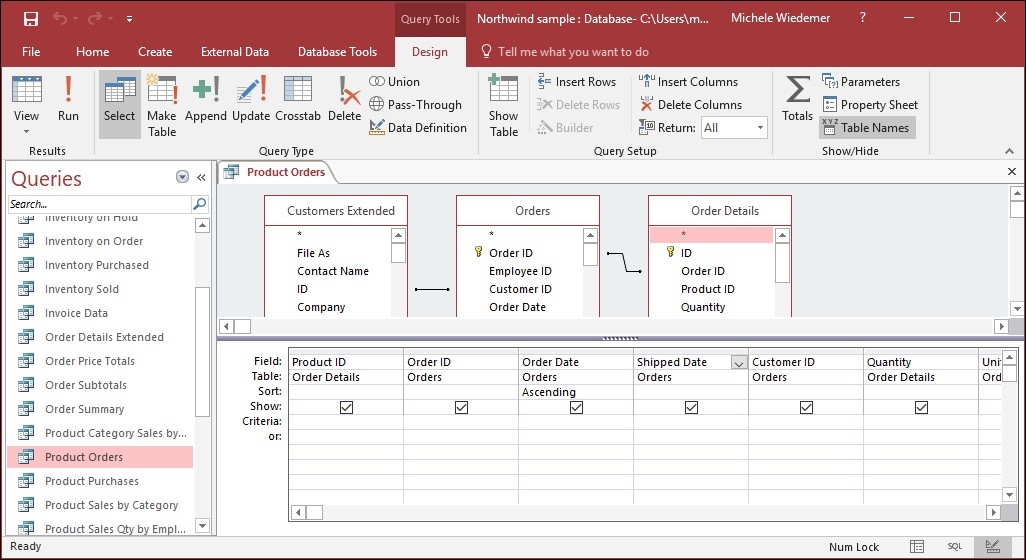Uncheck Show for Shipped Date column

click(691, 408)
